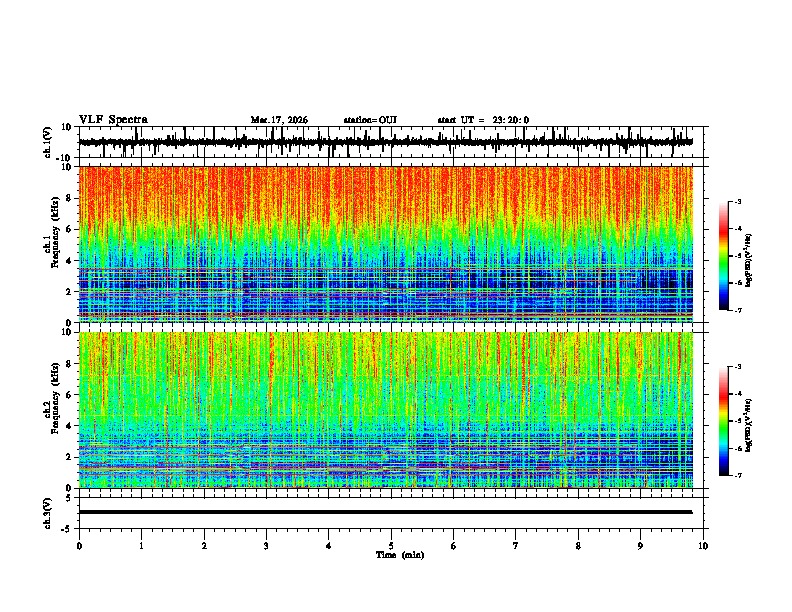
Task: Click the ch.2 color bar log(PSD) unit label
Action: (749, 425)
